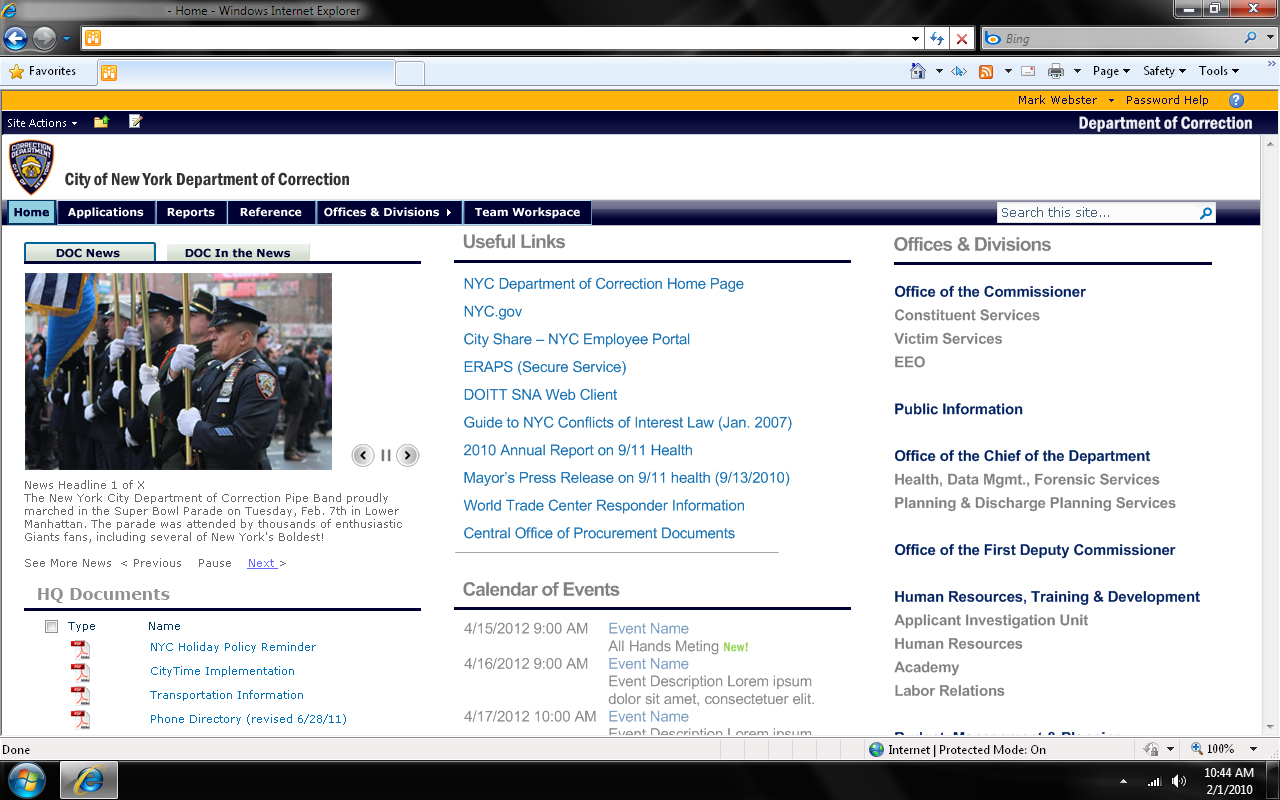Select the Applications navigation tab
The image size is (1280, 800).
[106, 212]
